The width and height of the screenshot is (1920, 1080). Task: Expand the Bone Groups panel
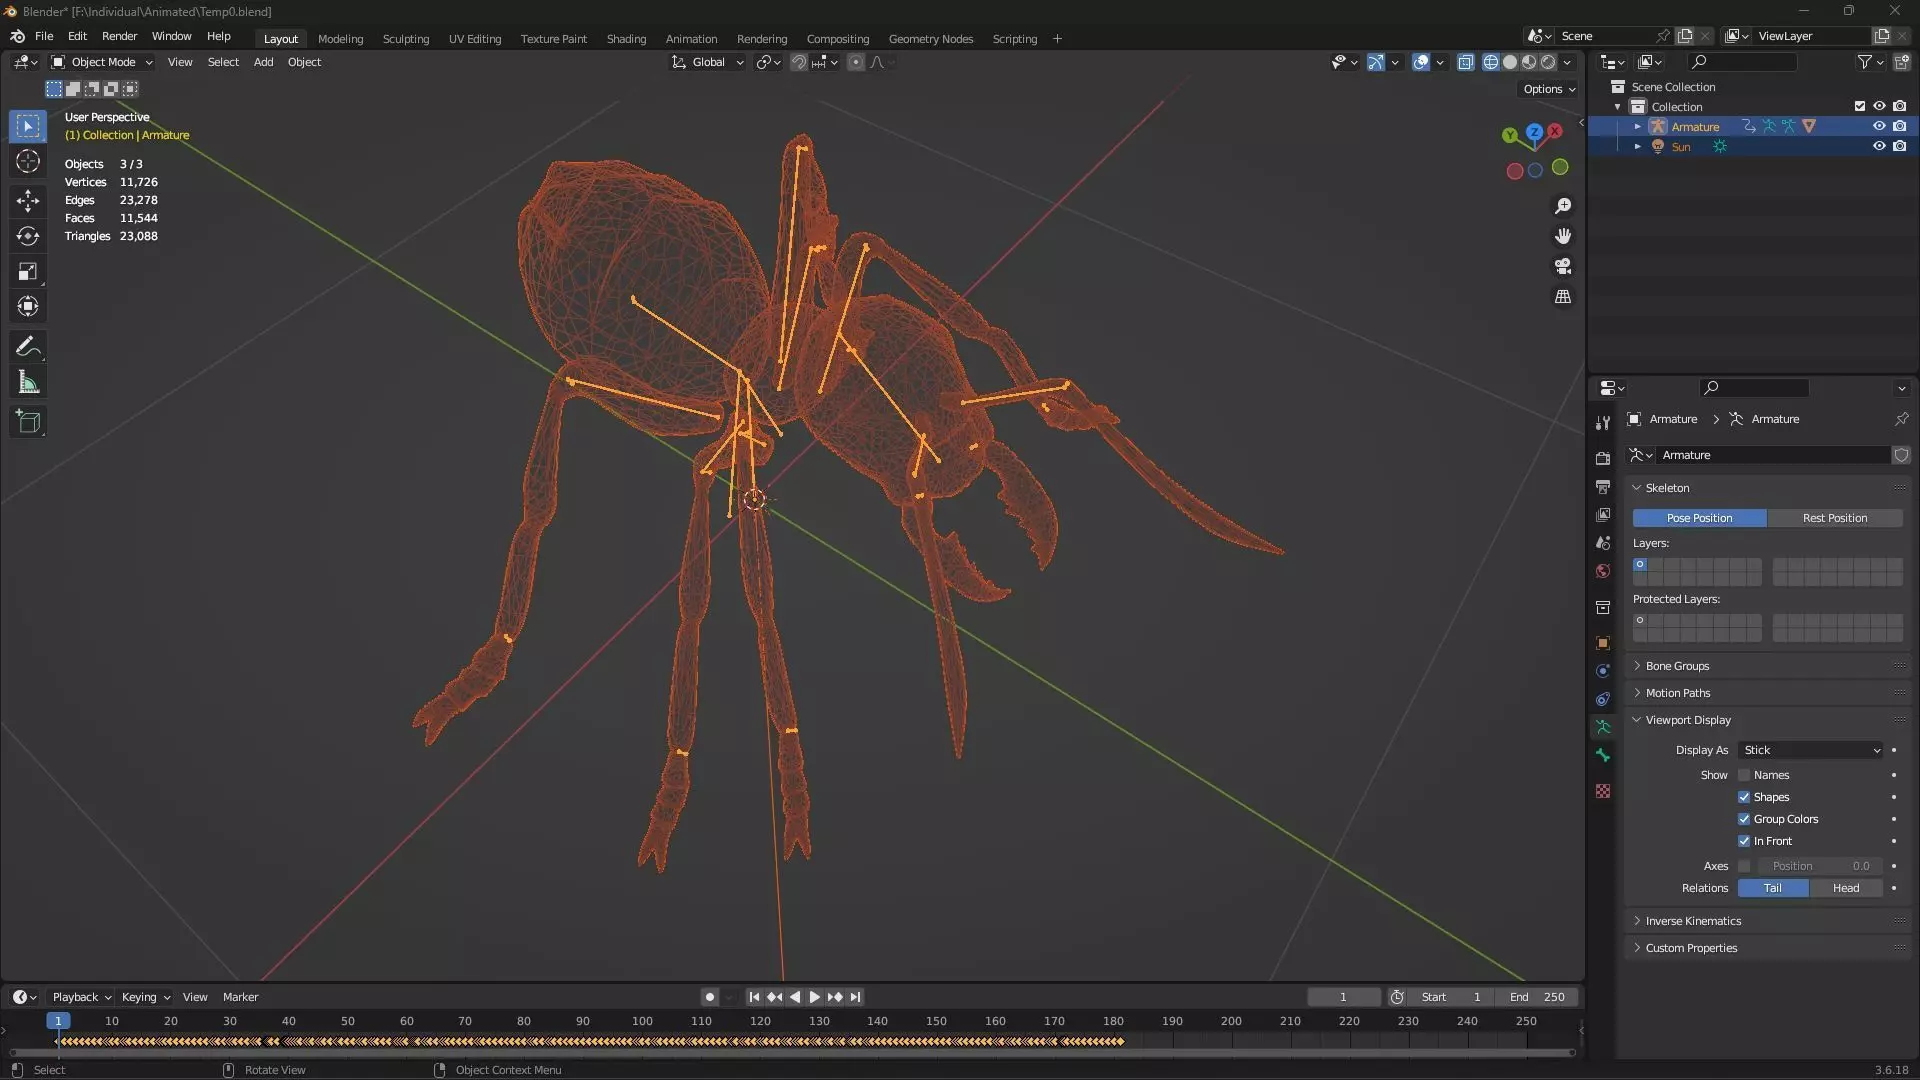coord(1677,666)
